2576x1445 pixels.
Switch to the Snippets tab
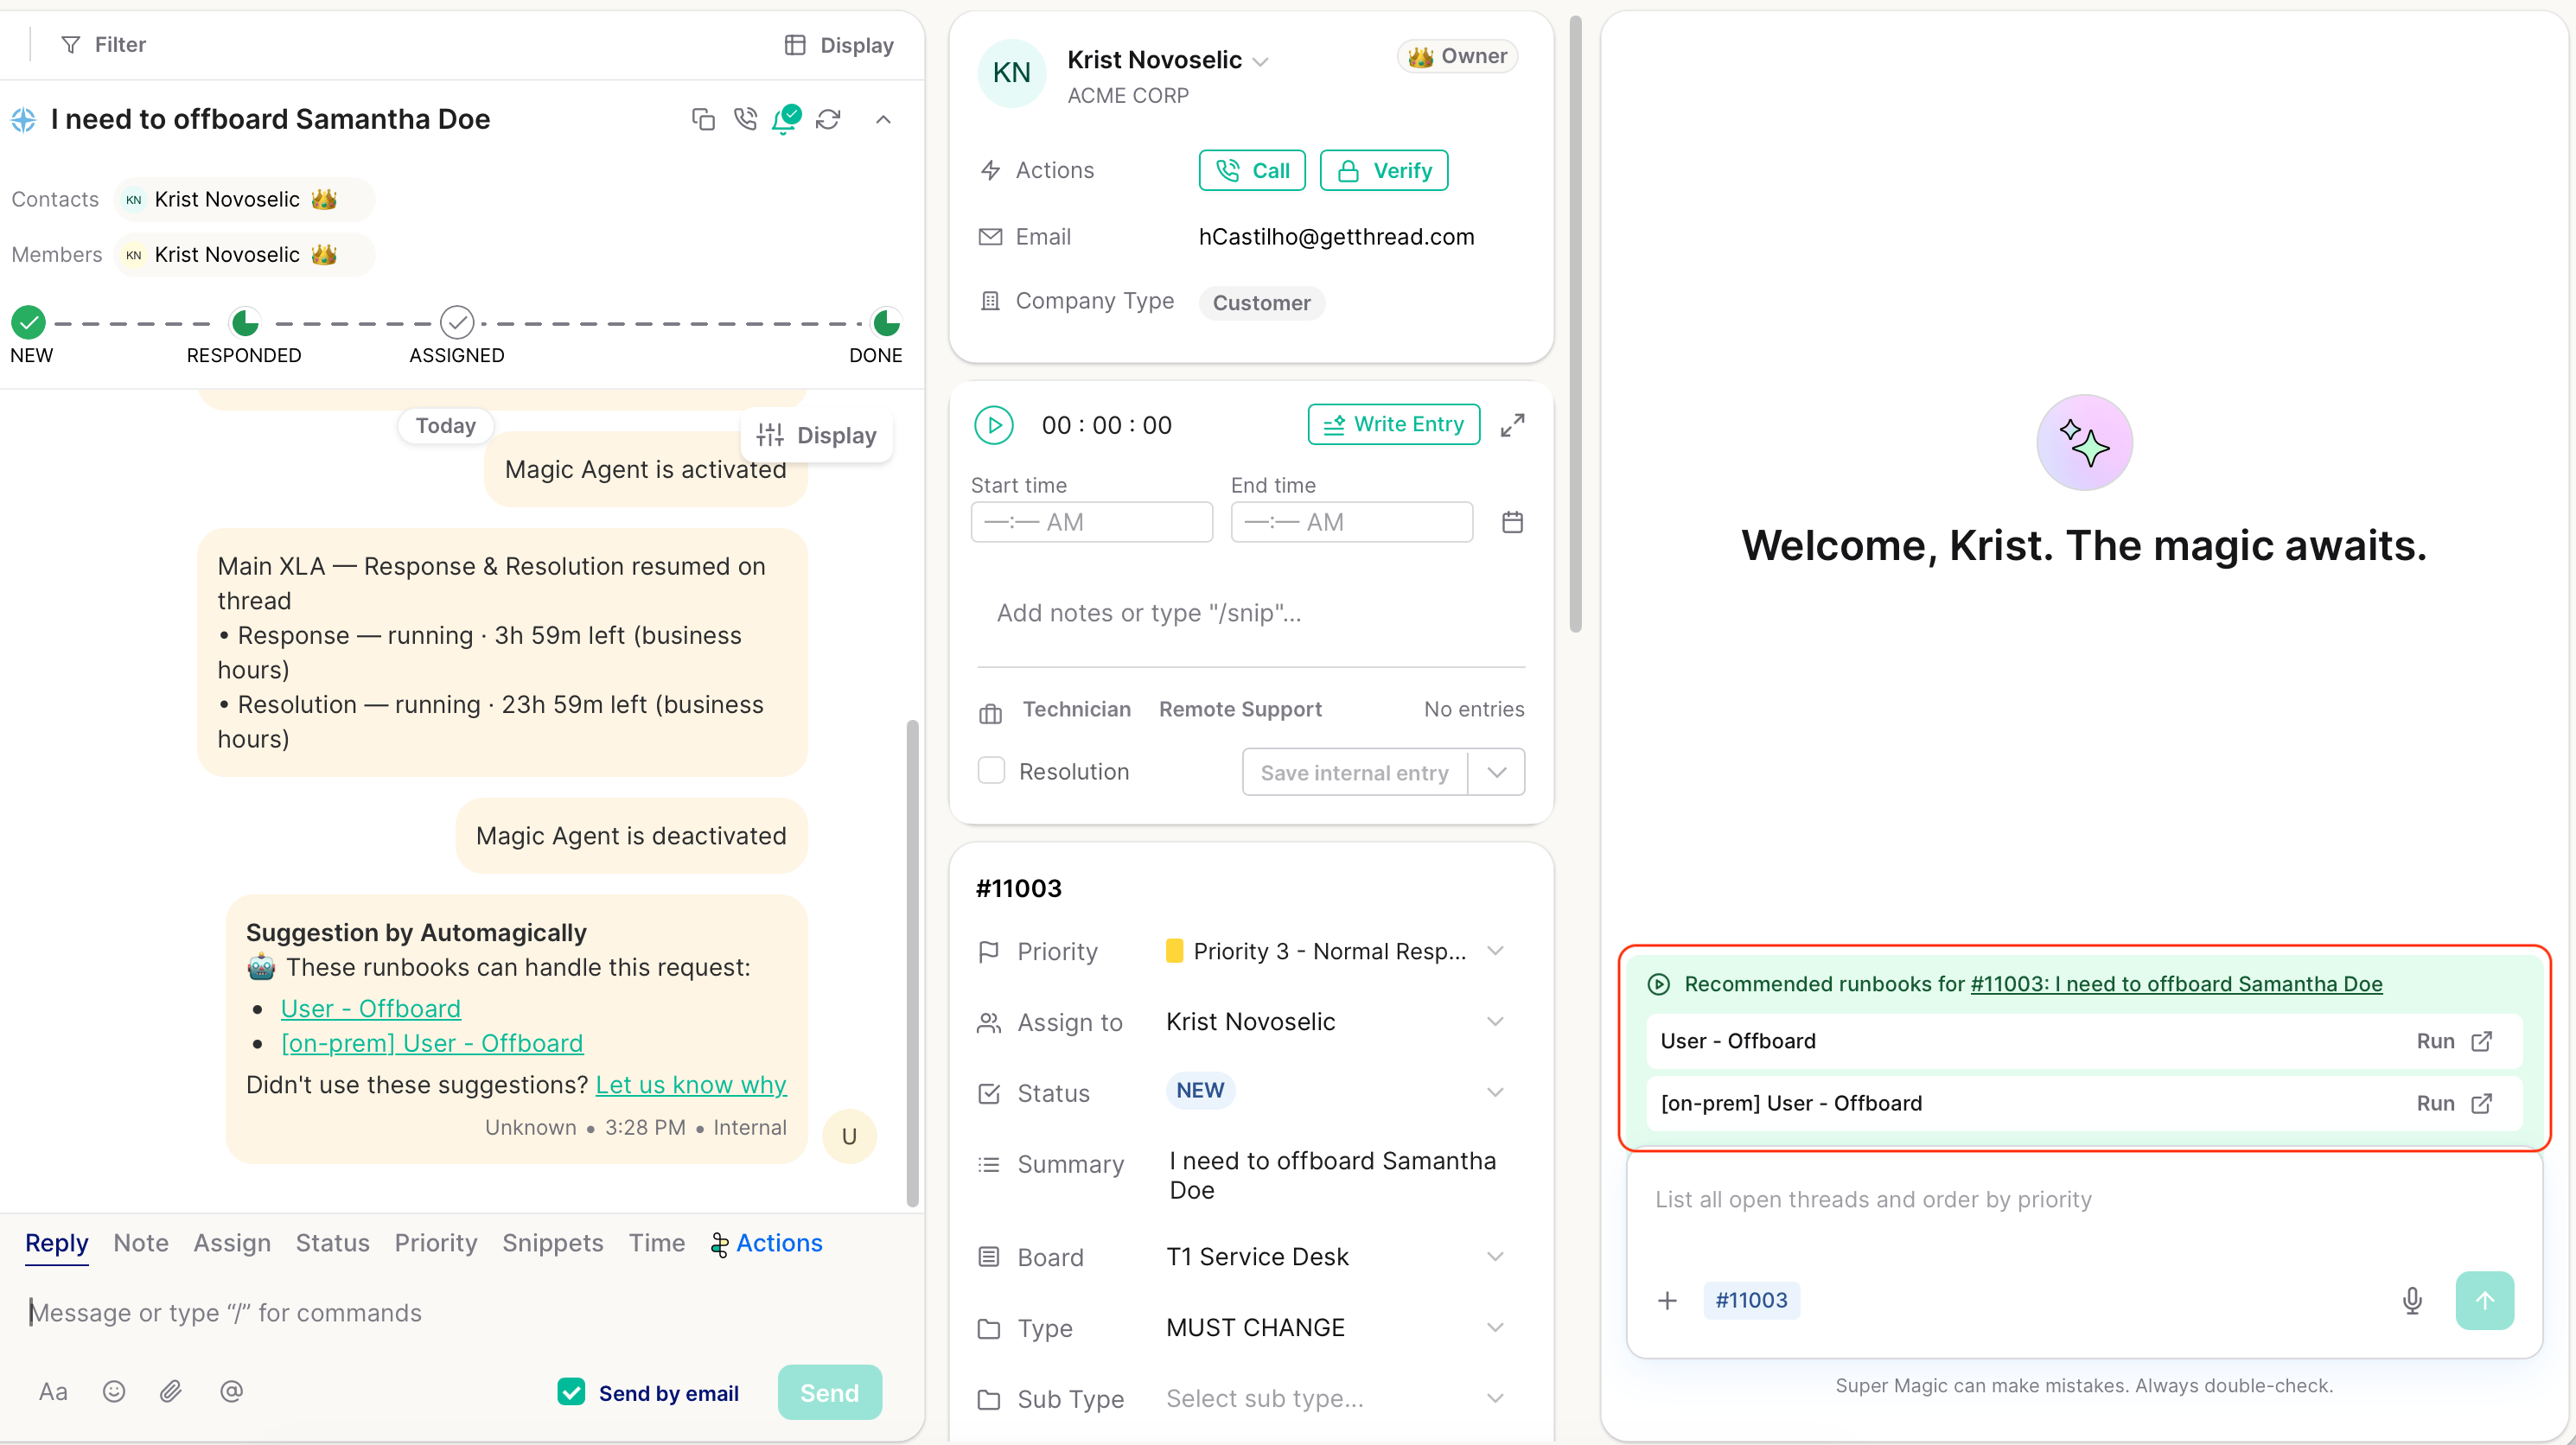pos(553,1243)
